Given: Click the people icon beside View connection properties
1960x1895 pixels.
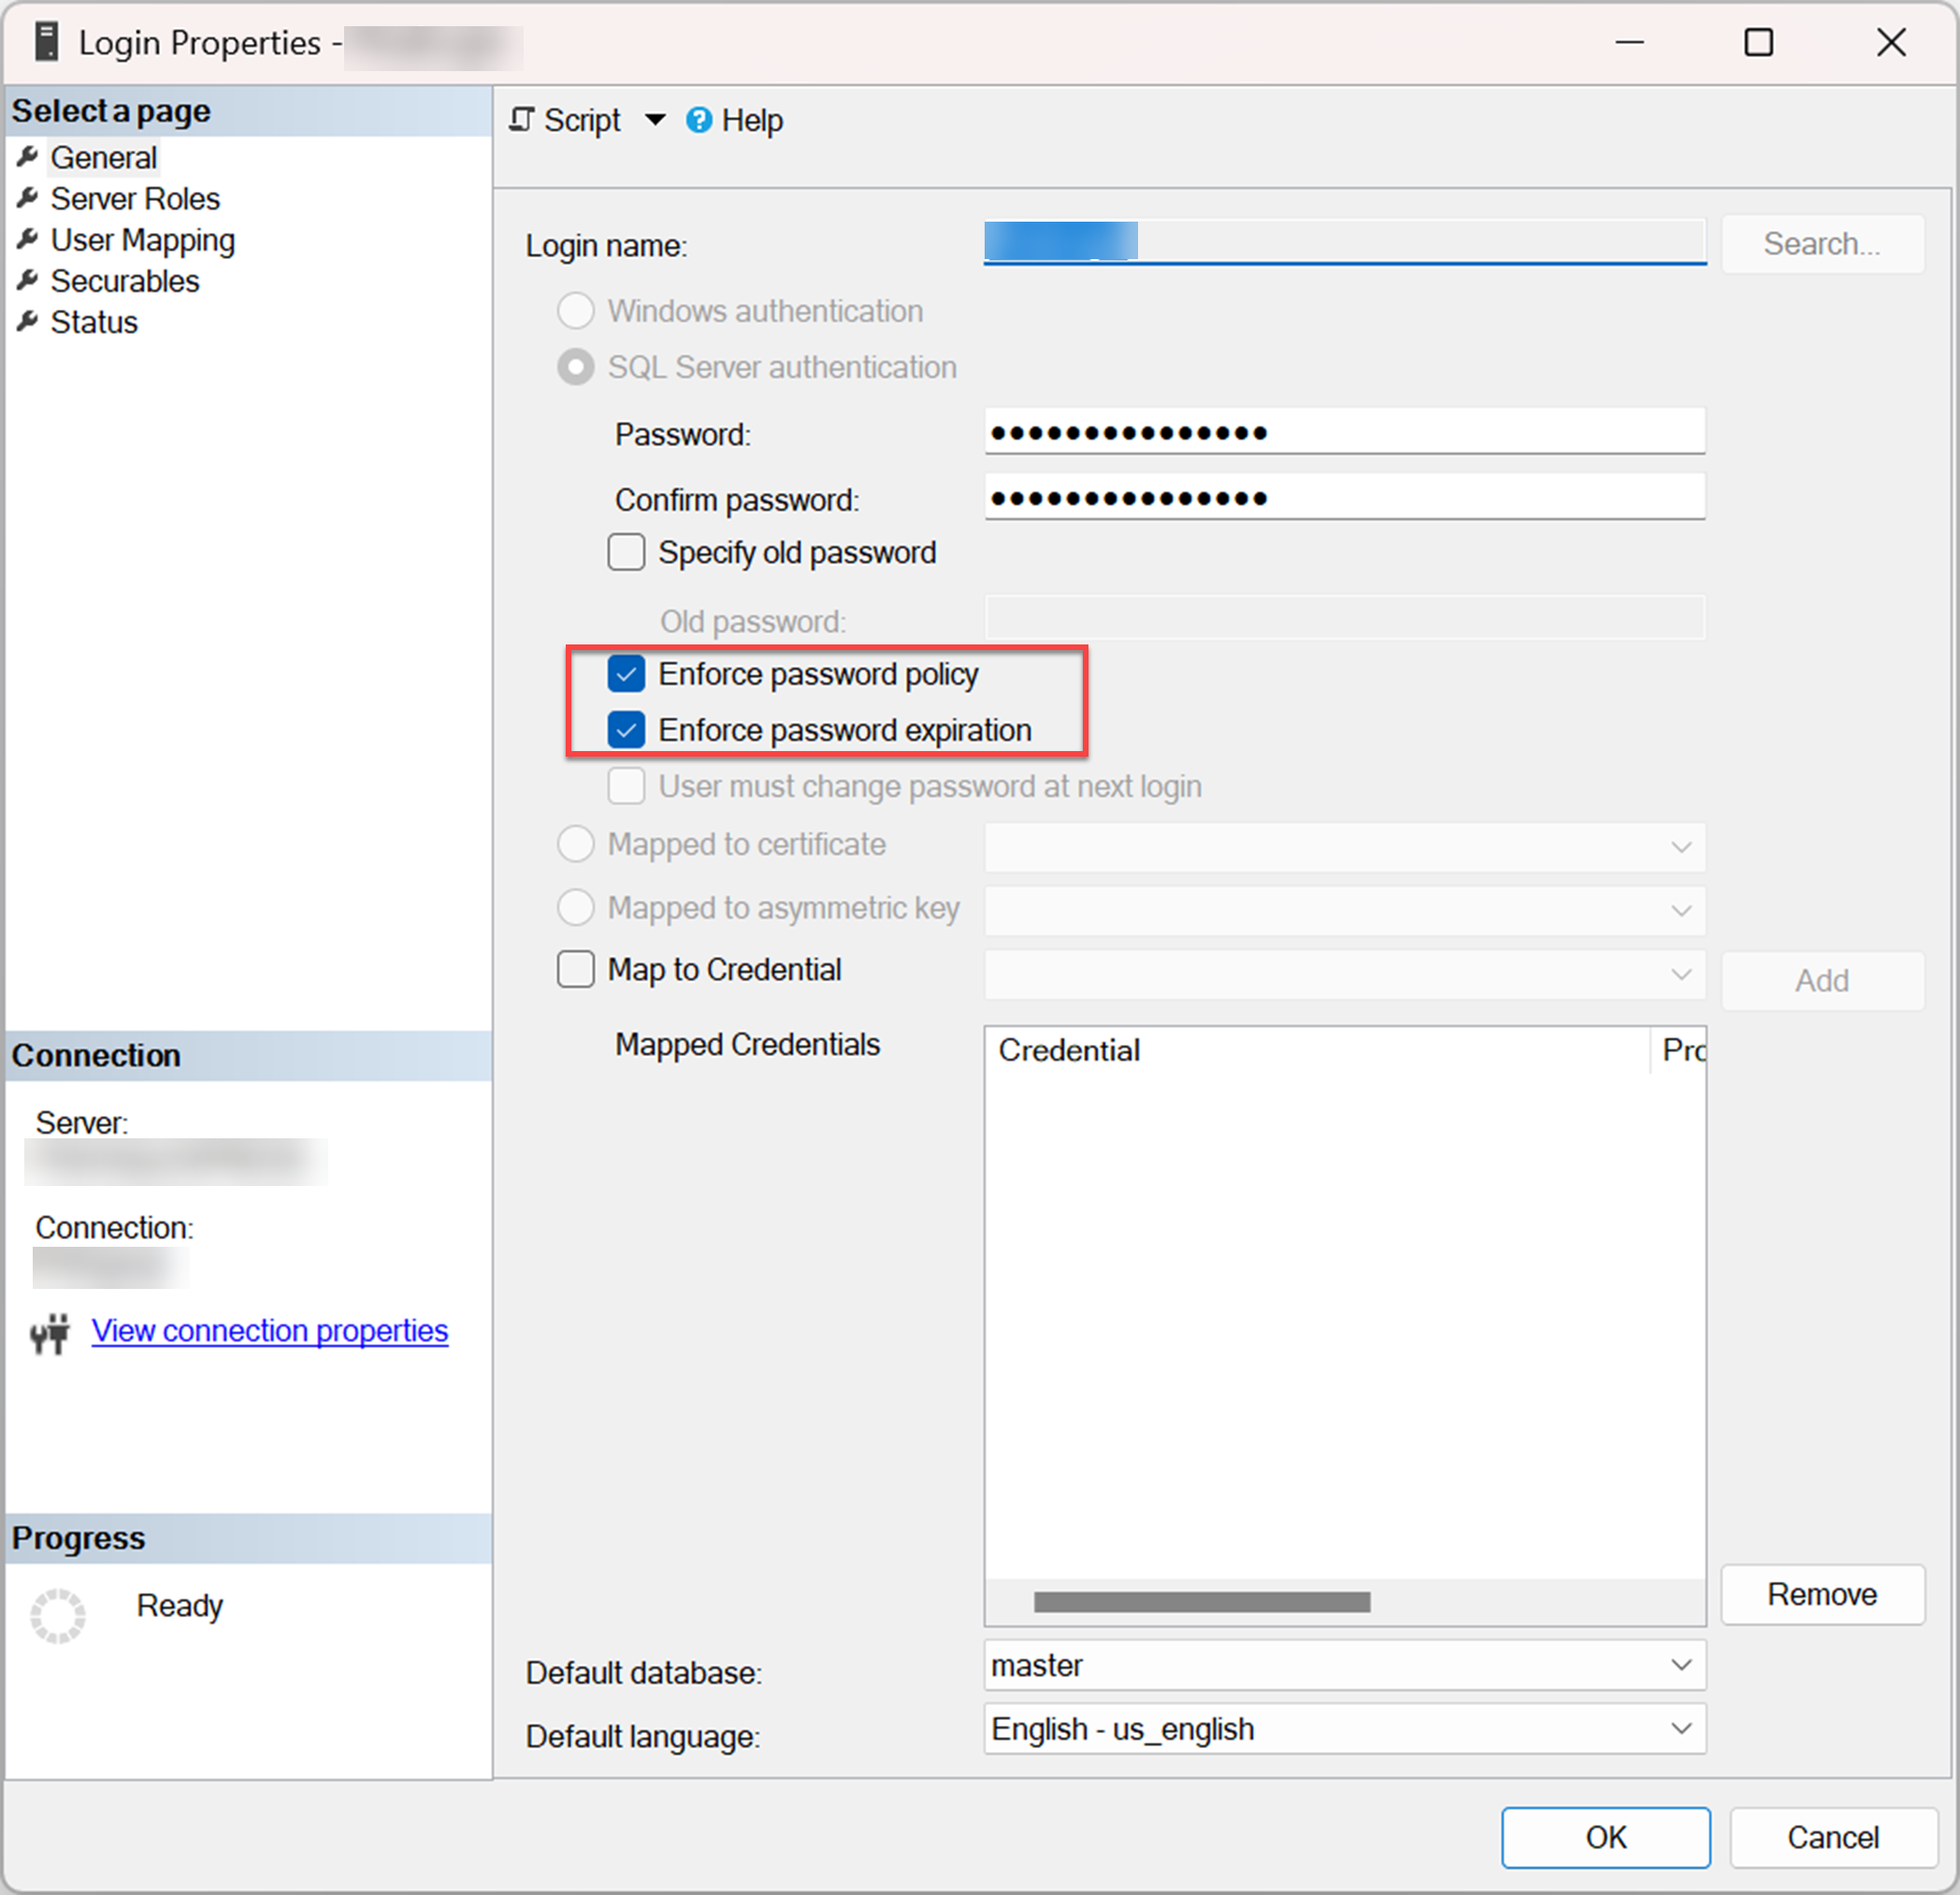Looking at the screenshot, I should pyautogui.click(x=48, y=1333).
